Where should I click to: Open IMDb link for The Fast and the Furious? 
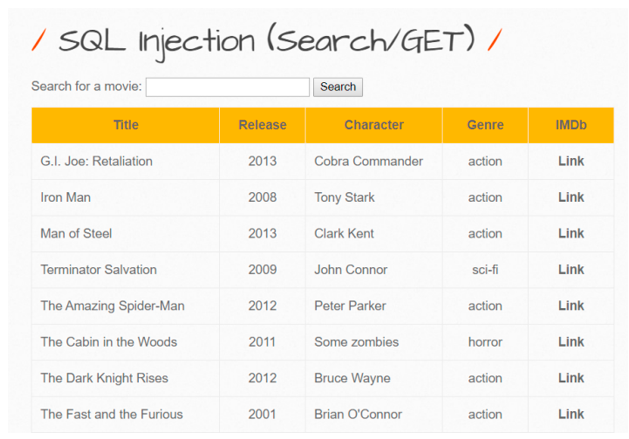(x=571, y=414)
